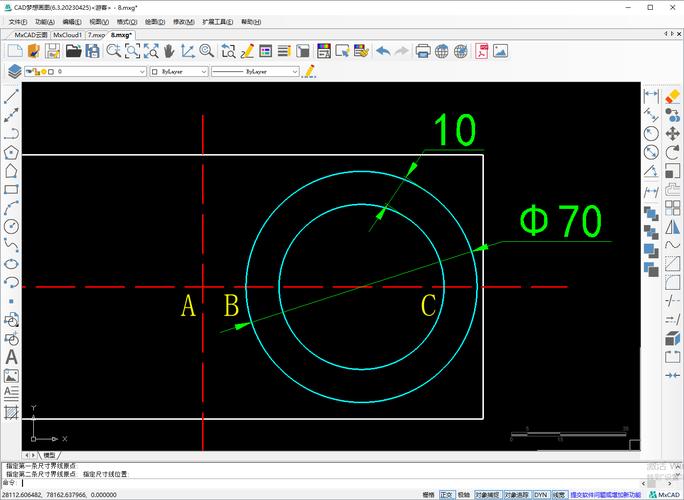Switch to the MxCAD云图 tab
This screenshot has width=684, height=500.
[31, 35]
